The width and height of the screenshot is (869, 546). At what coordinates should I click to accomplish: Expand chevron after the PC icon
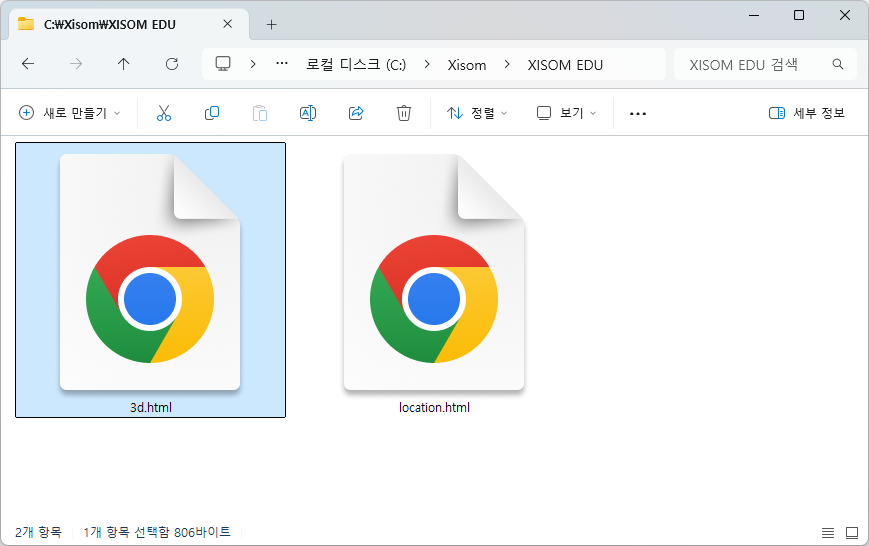point(253,64)
